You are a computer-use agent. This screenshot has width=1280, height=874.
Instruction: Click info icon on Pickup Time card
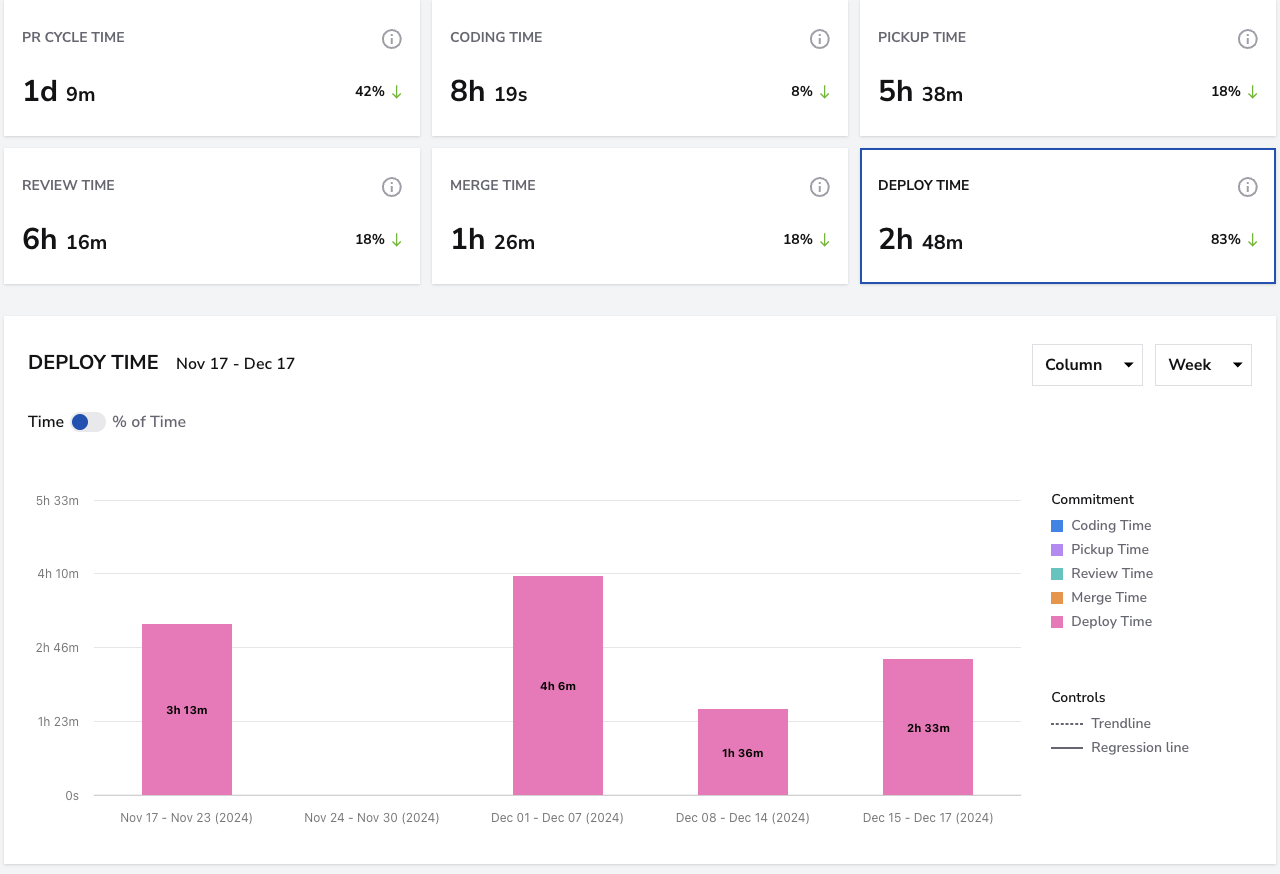point(1248,39)
